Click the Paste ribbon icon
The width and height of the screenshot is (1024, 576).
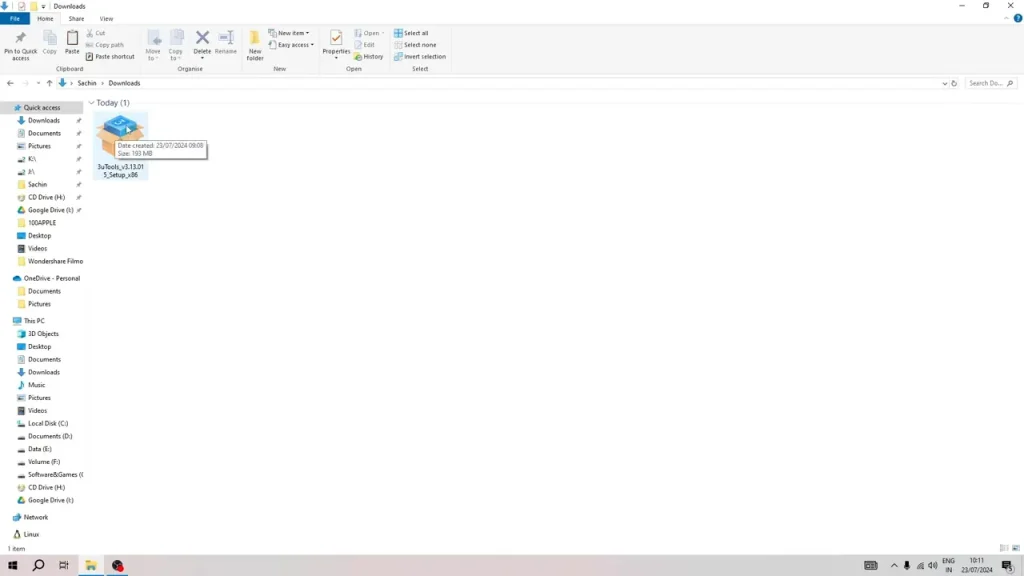(72, 43)
